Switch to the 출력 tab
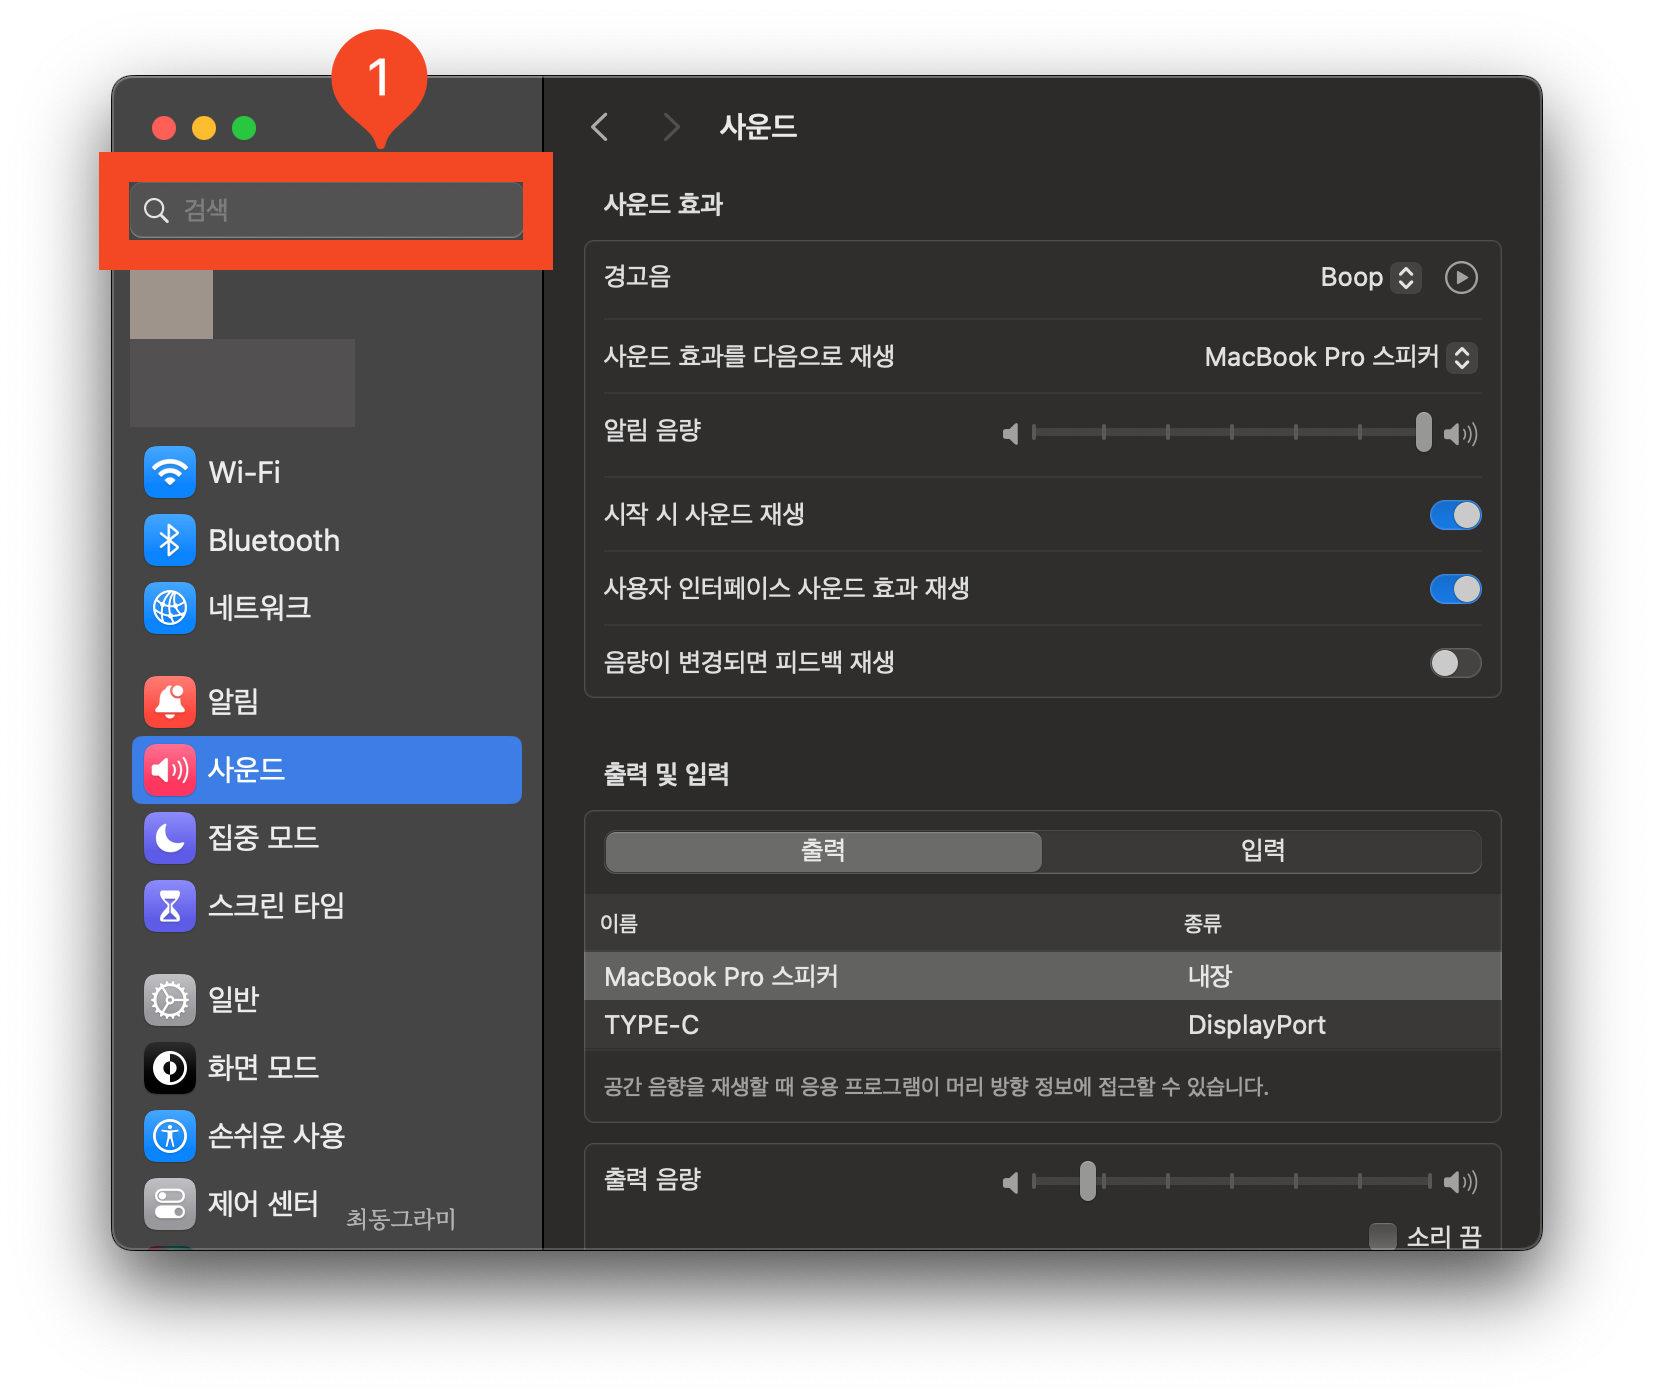The height and width of the screenshot is (1398, 1654). point(823,851)
